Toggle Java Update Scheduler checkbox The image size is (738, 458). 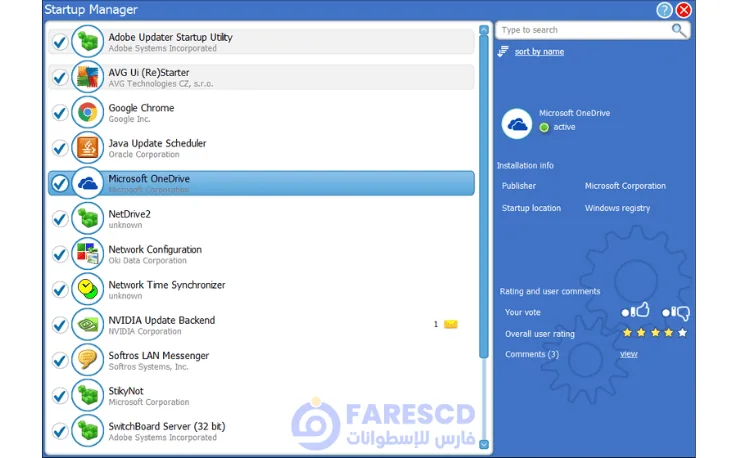(60, 148)
